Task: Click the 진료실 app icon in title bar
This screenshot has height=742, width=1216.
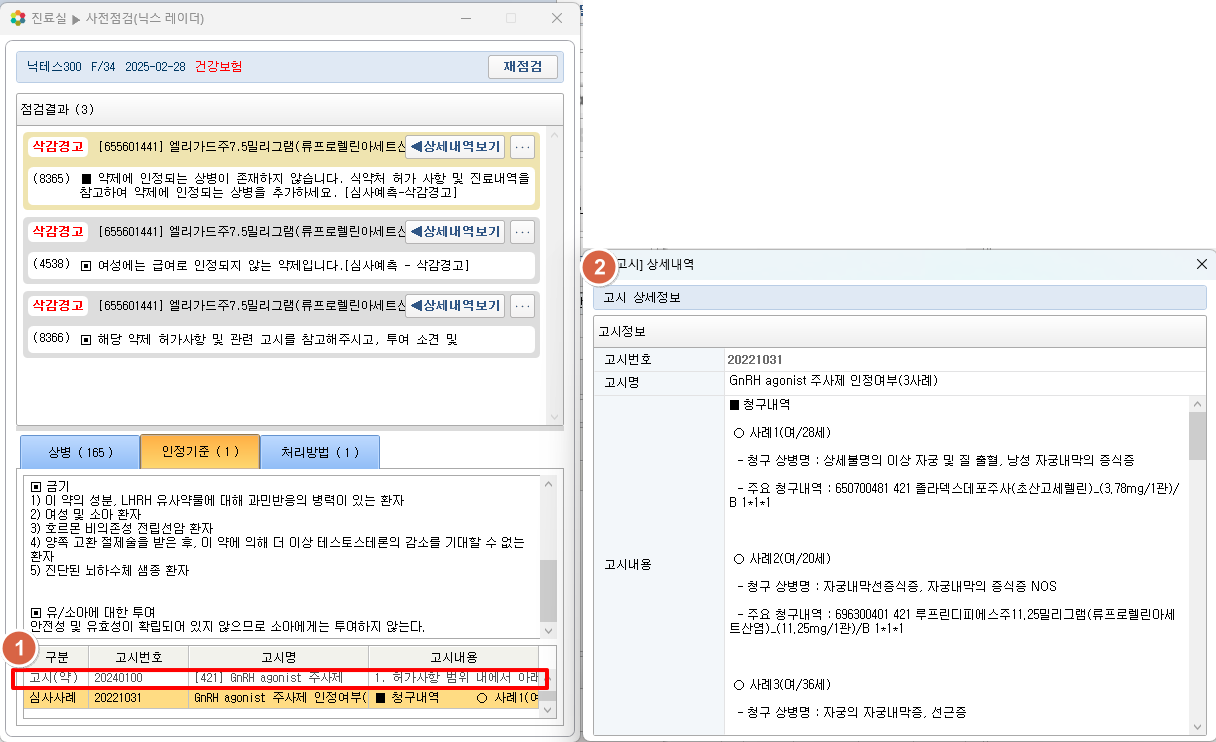Action: click(x=18, y=18)
